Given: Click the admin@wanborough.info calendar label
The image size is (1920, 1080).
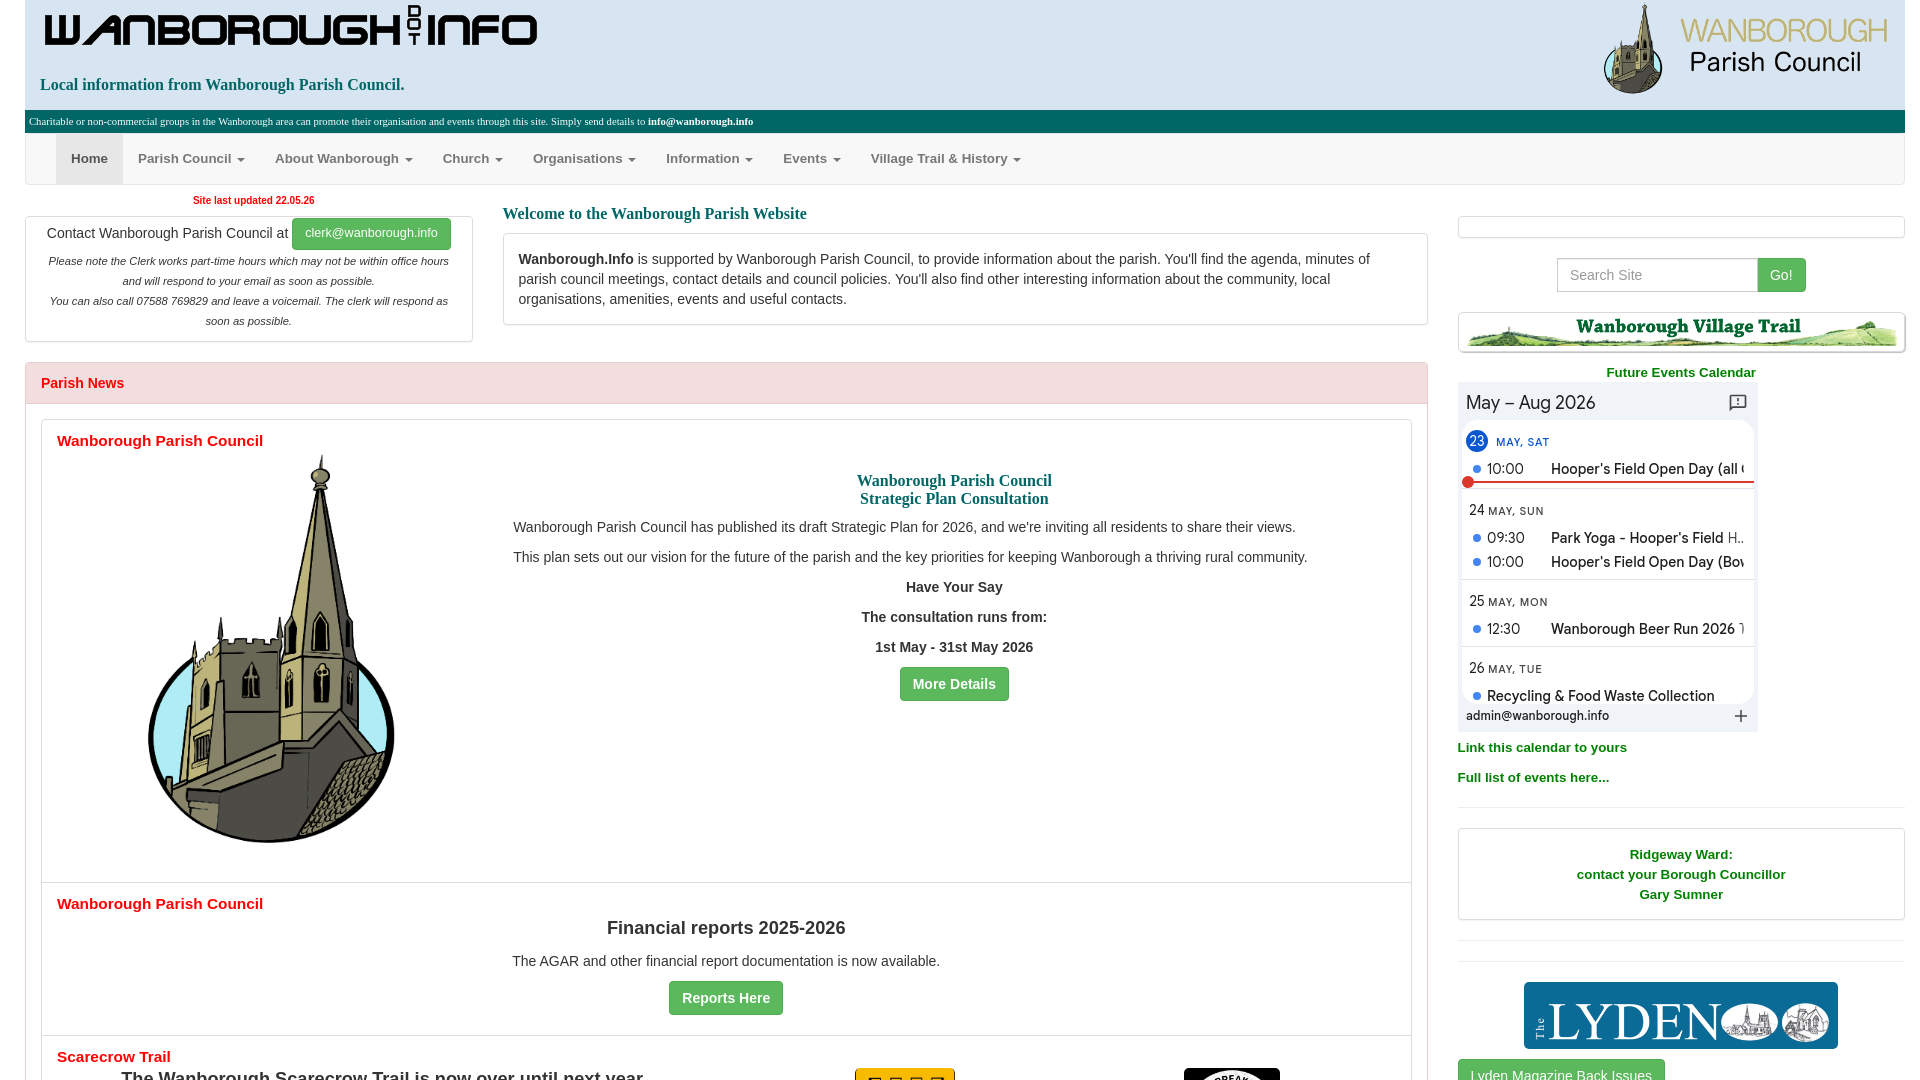Looking at the screenshot, I should 1537,716.
